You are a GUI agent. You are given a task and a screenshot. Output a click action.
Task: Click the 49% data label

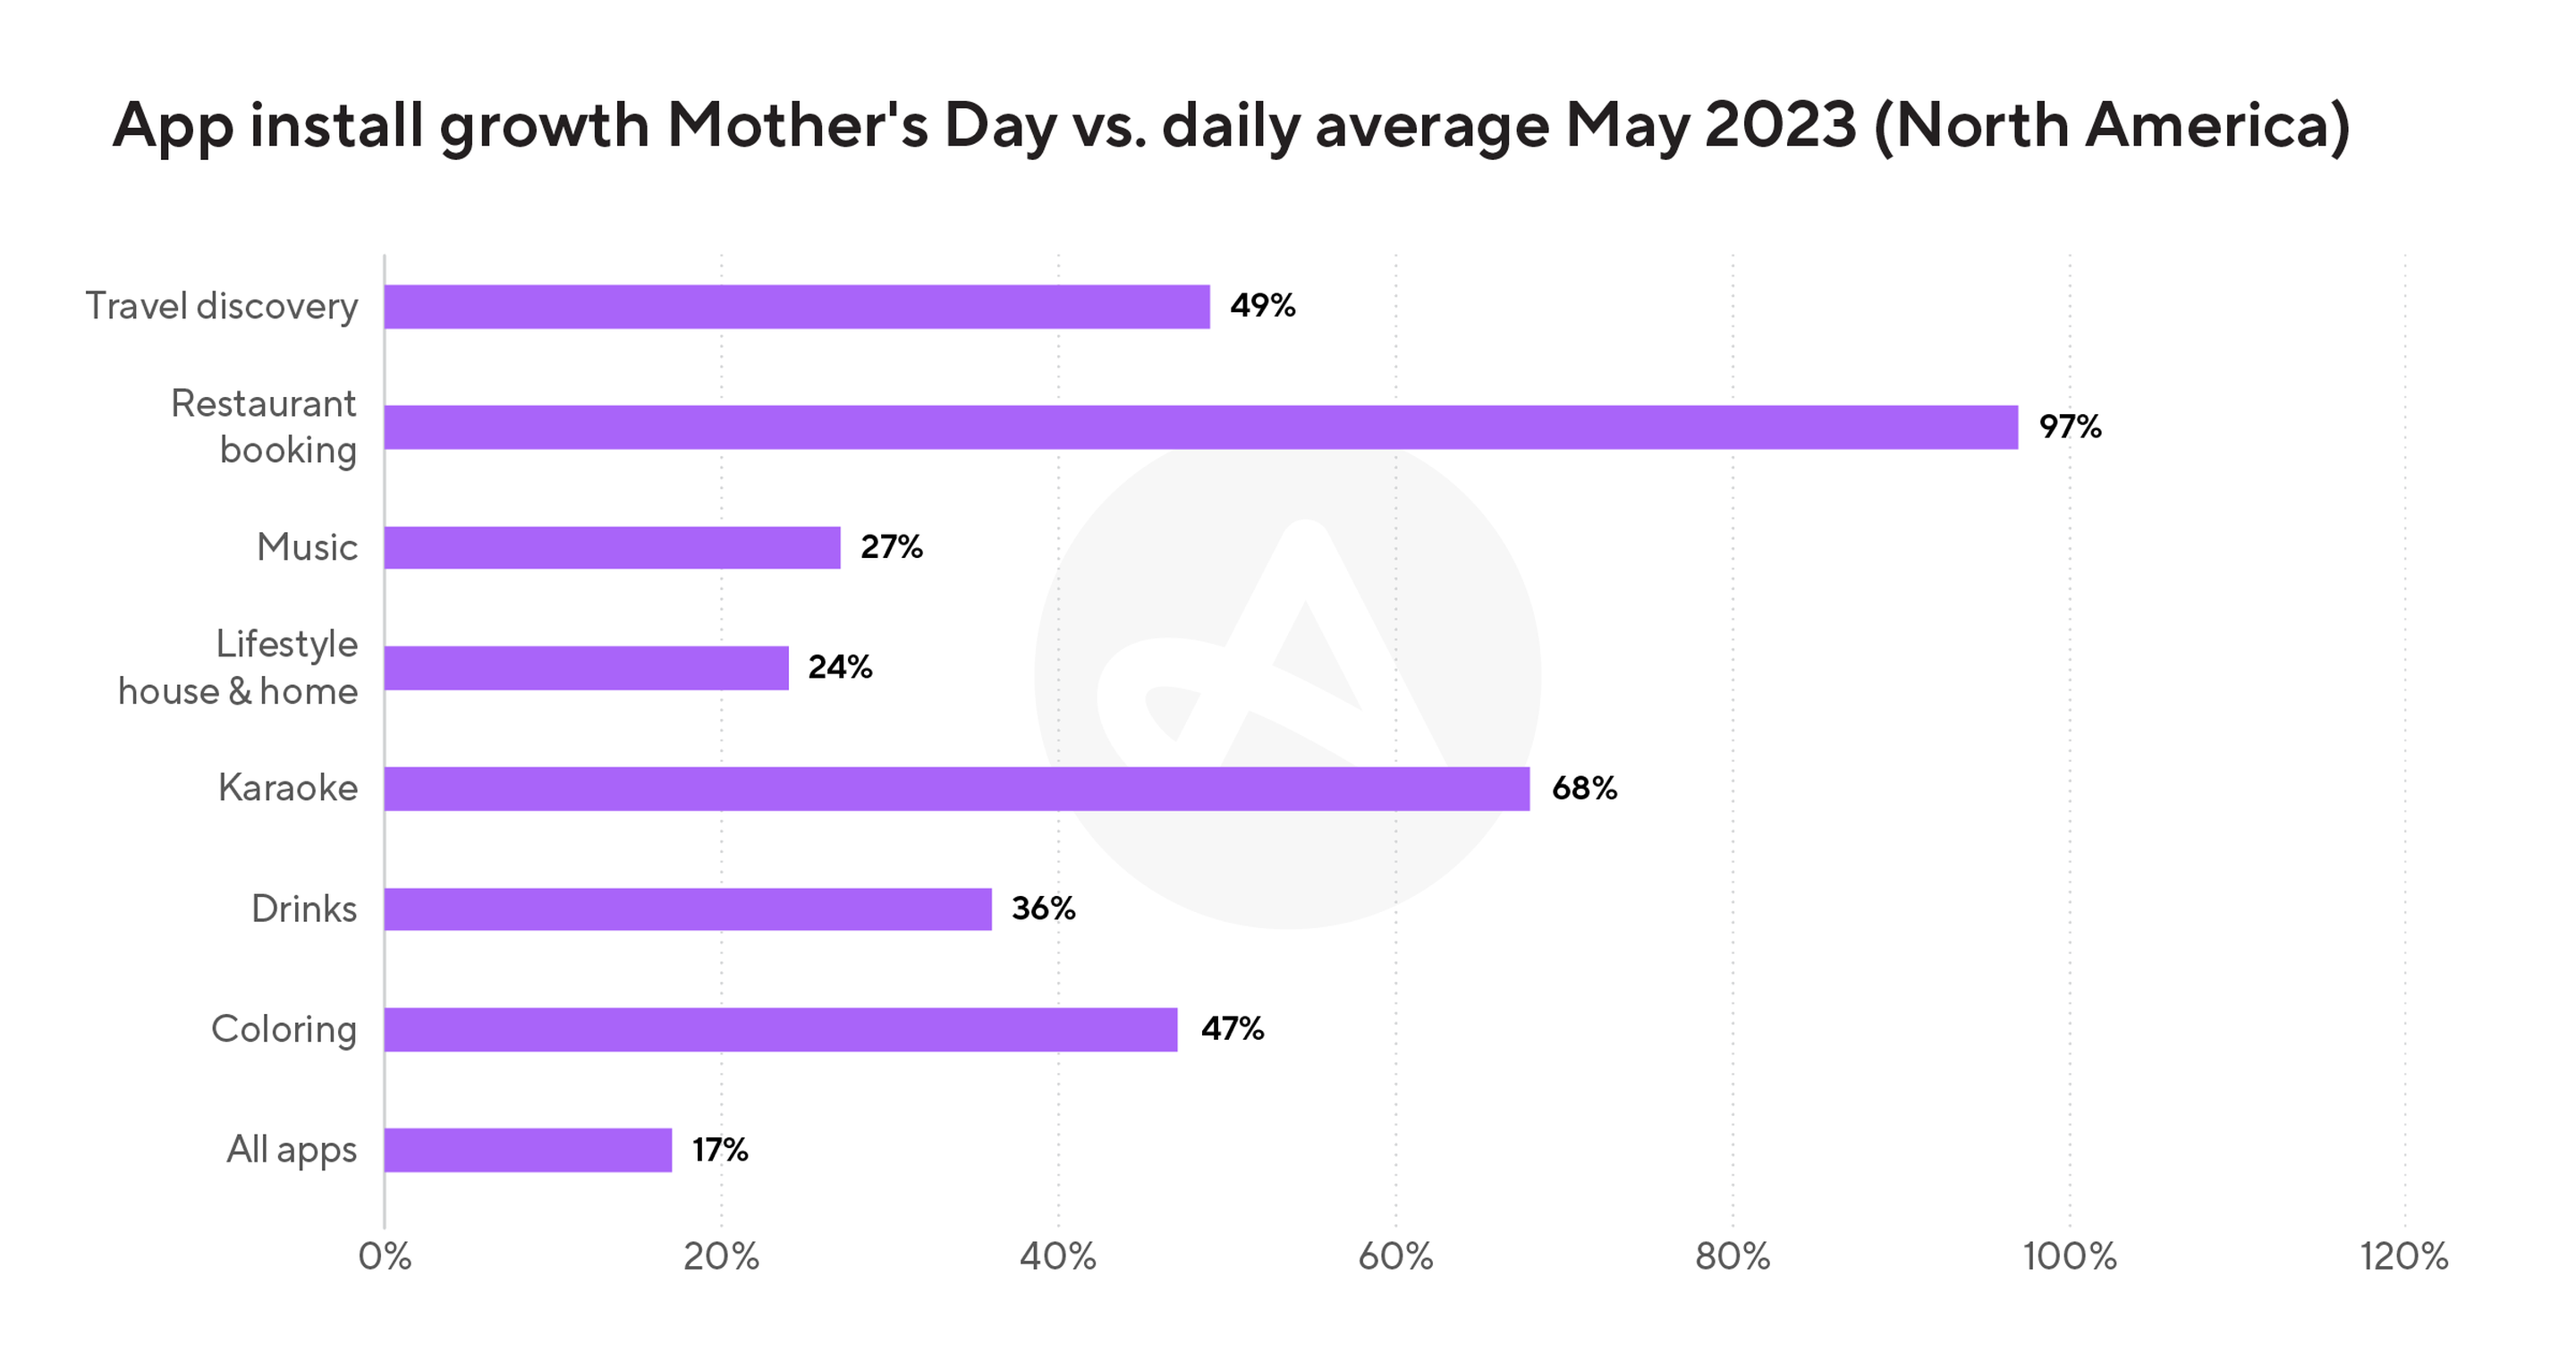tap(1262, 306)
